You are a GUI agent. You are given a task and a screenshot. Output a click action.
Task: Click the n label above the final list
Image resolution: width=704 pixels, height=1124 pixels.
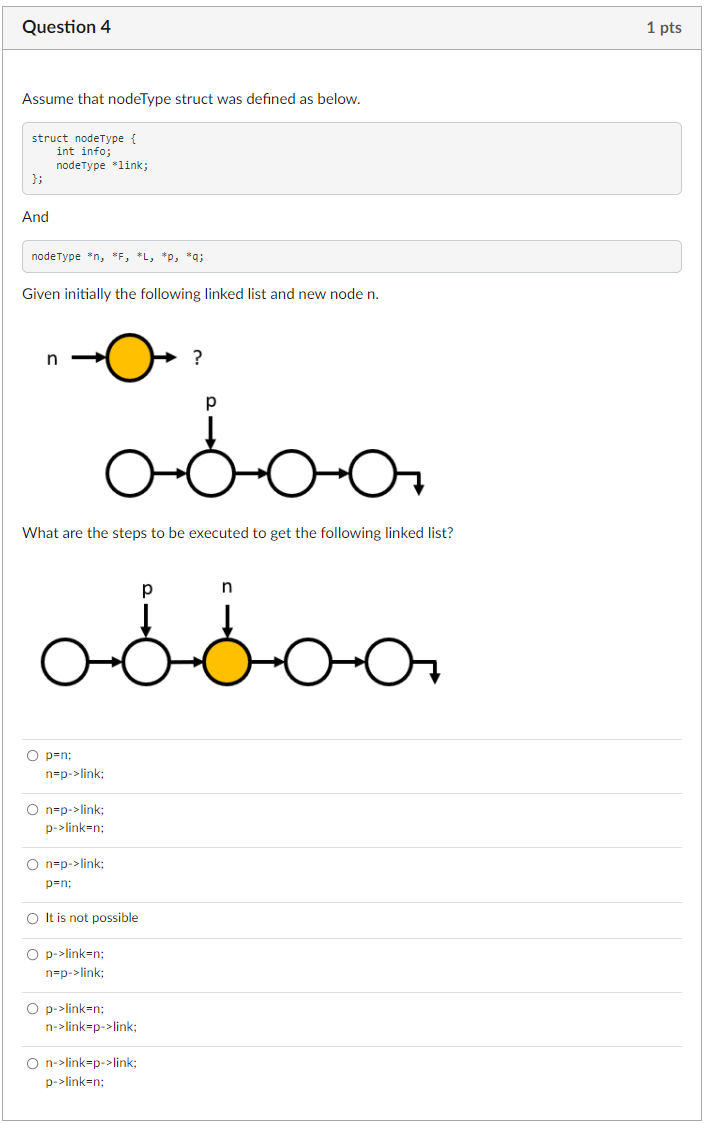[227, 587]
